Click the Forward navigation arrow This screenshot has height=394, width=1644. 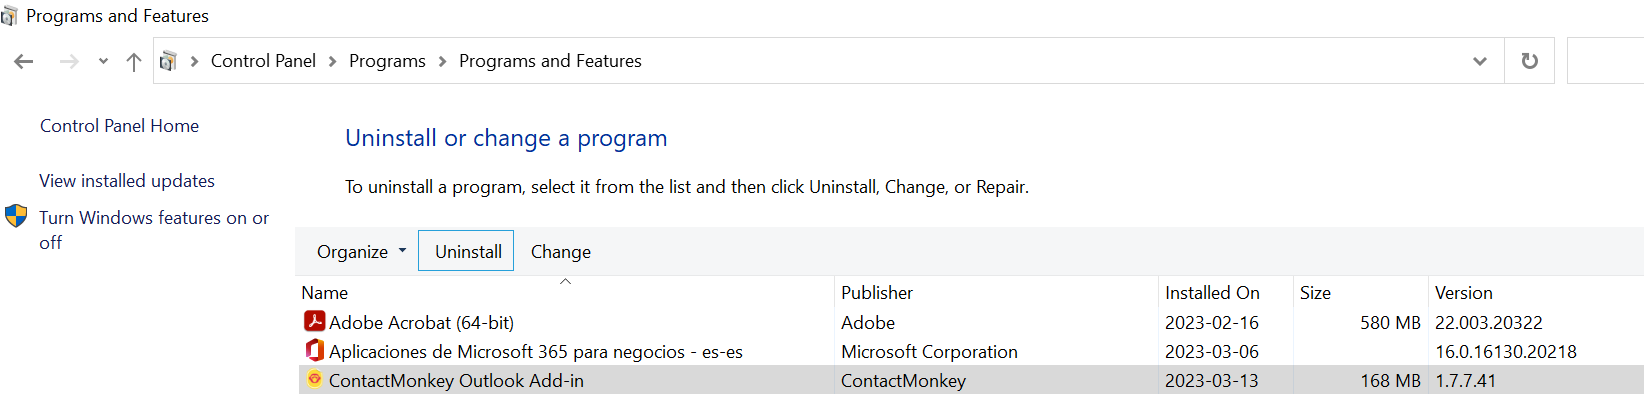pos(69,61)
